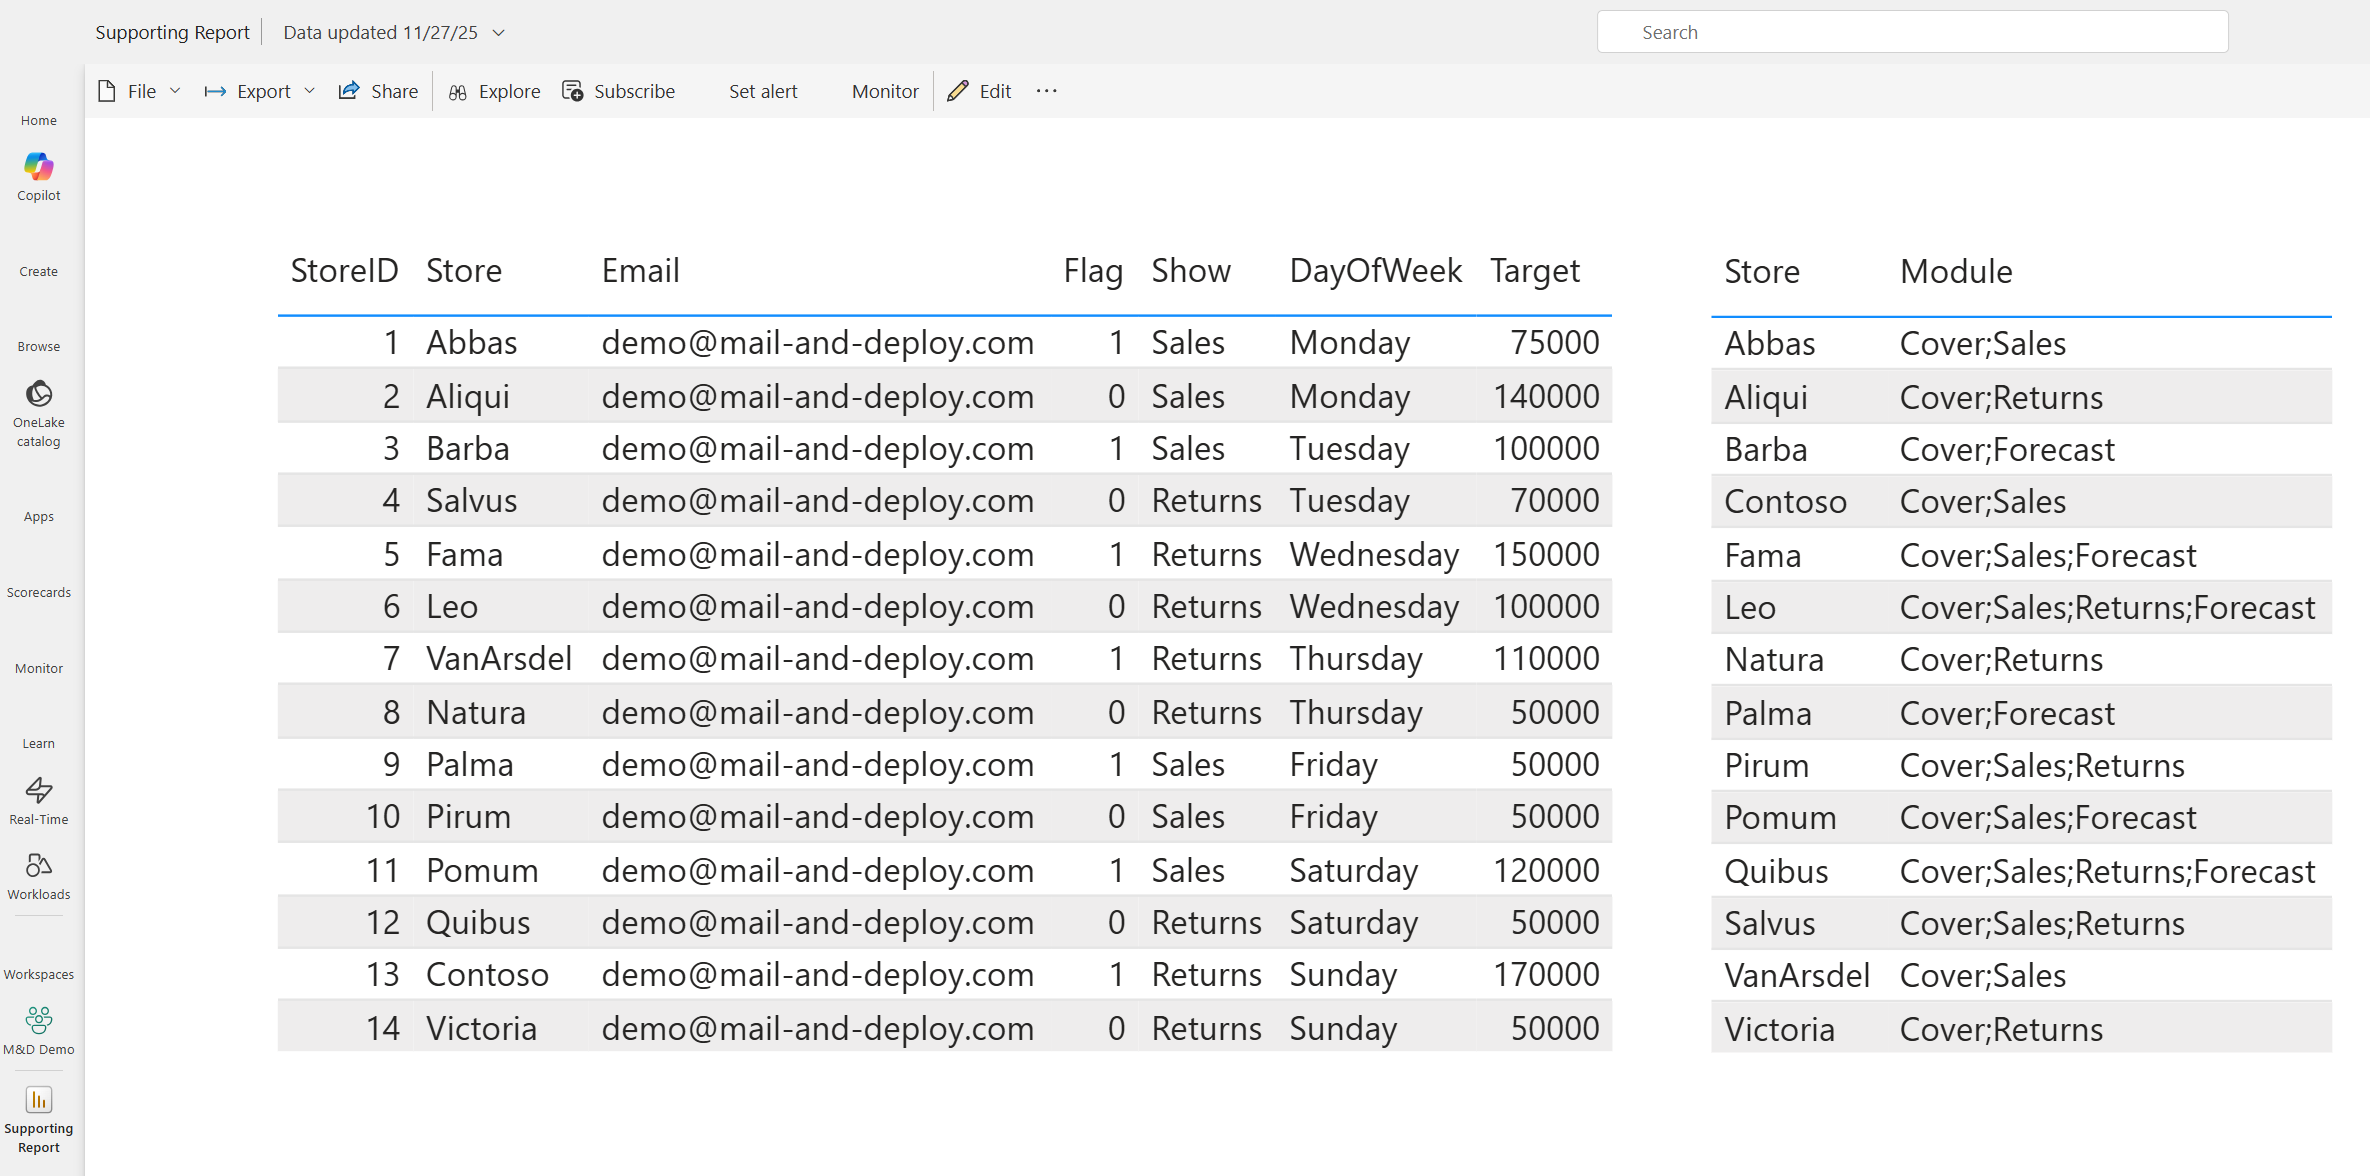Open Copilot from the left sidebar
The height and width of the screenshot is (1176, 2370).
[x=38, y=167]
